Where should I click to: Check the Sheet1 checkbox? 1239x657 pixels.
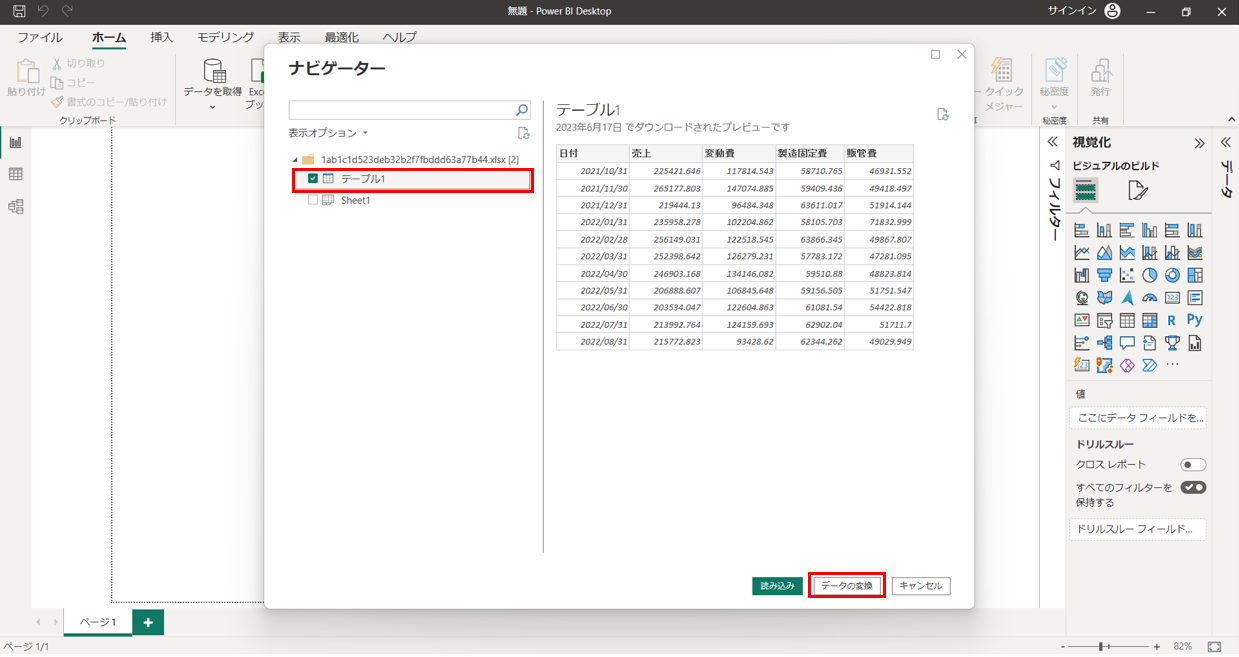coord(313,200)
